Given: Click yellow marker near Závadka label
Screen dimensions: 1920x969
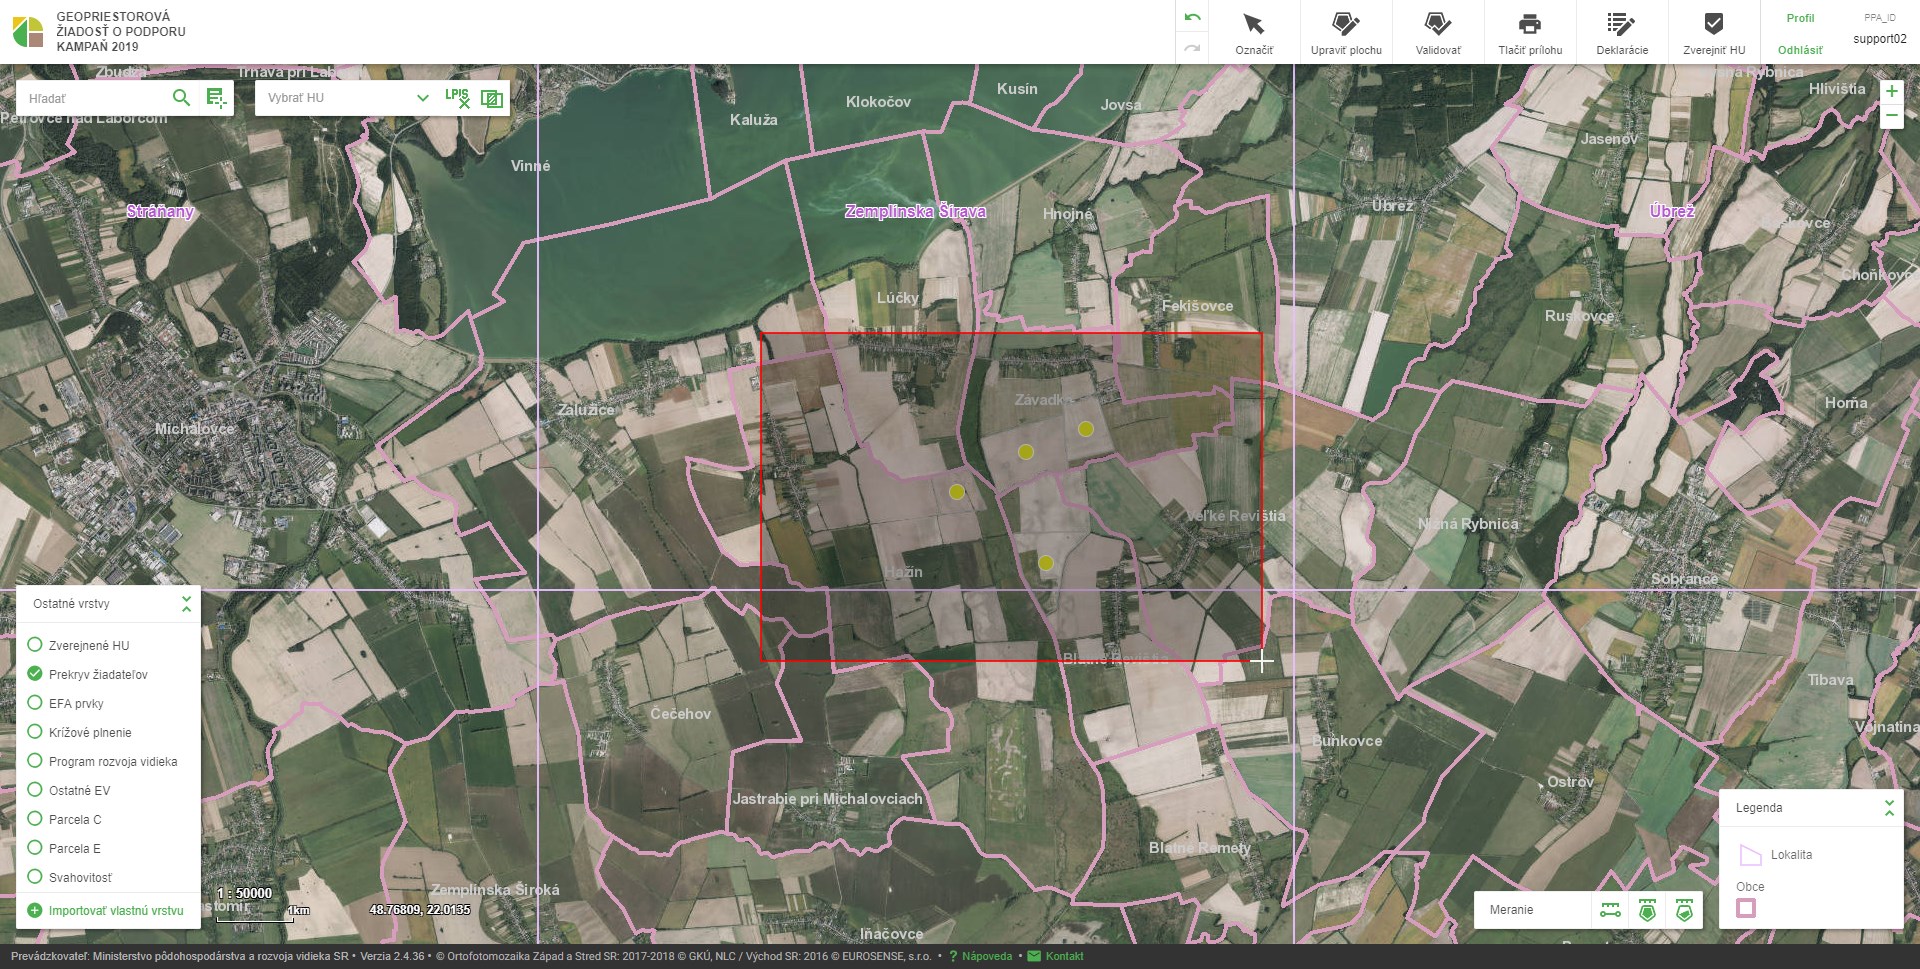Looking at the screenshot, I should 1086,429.
